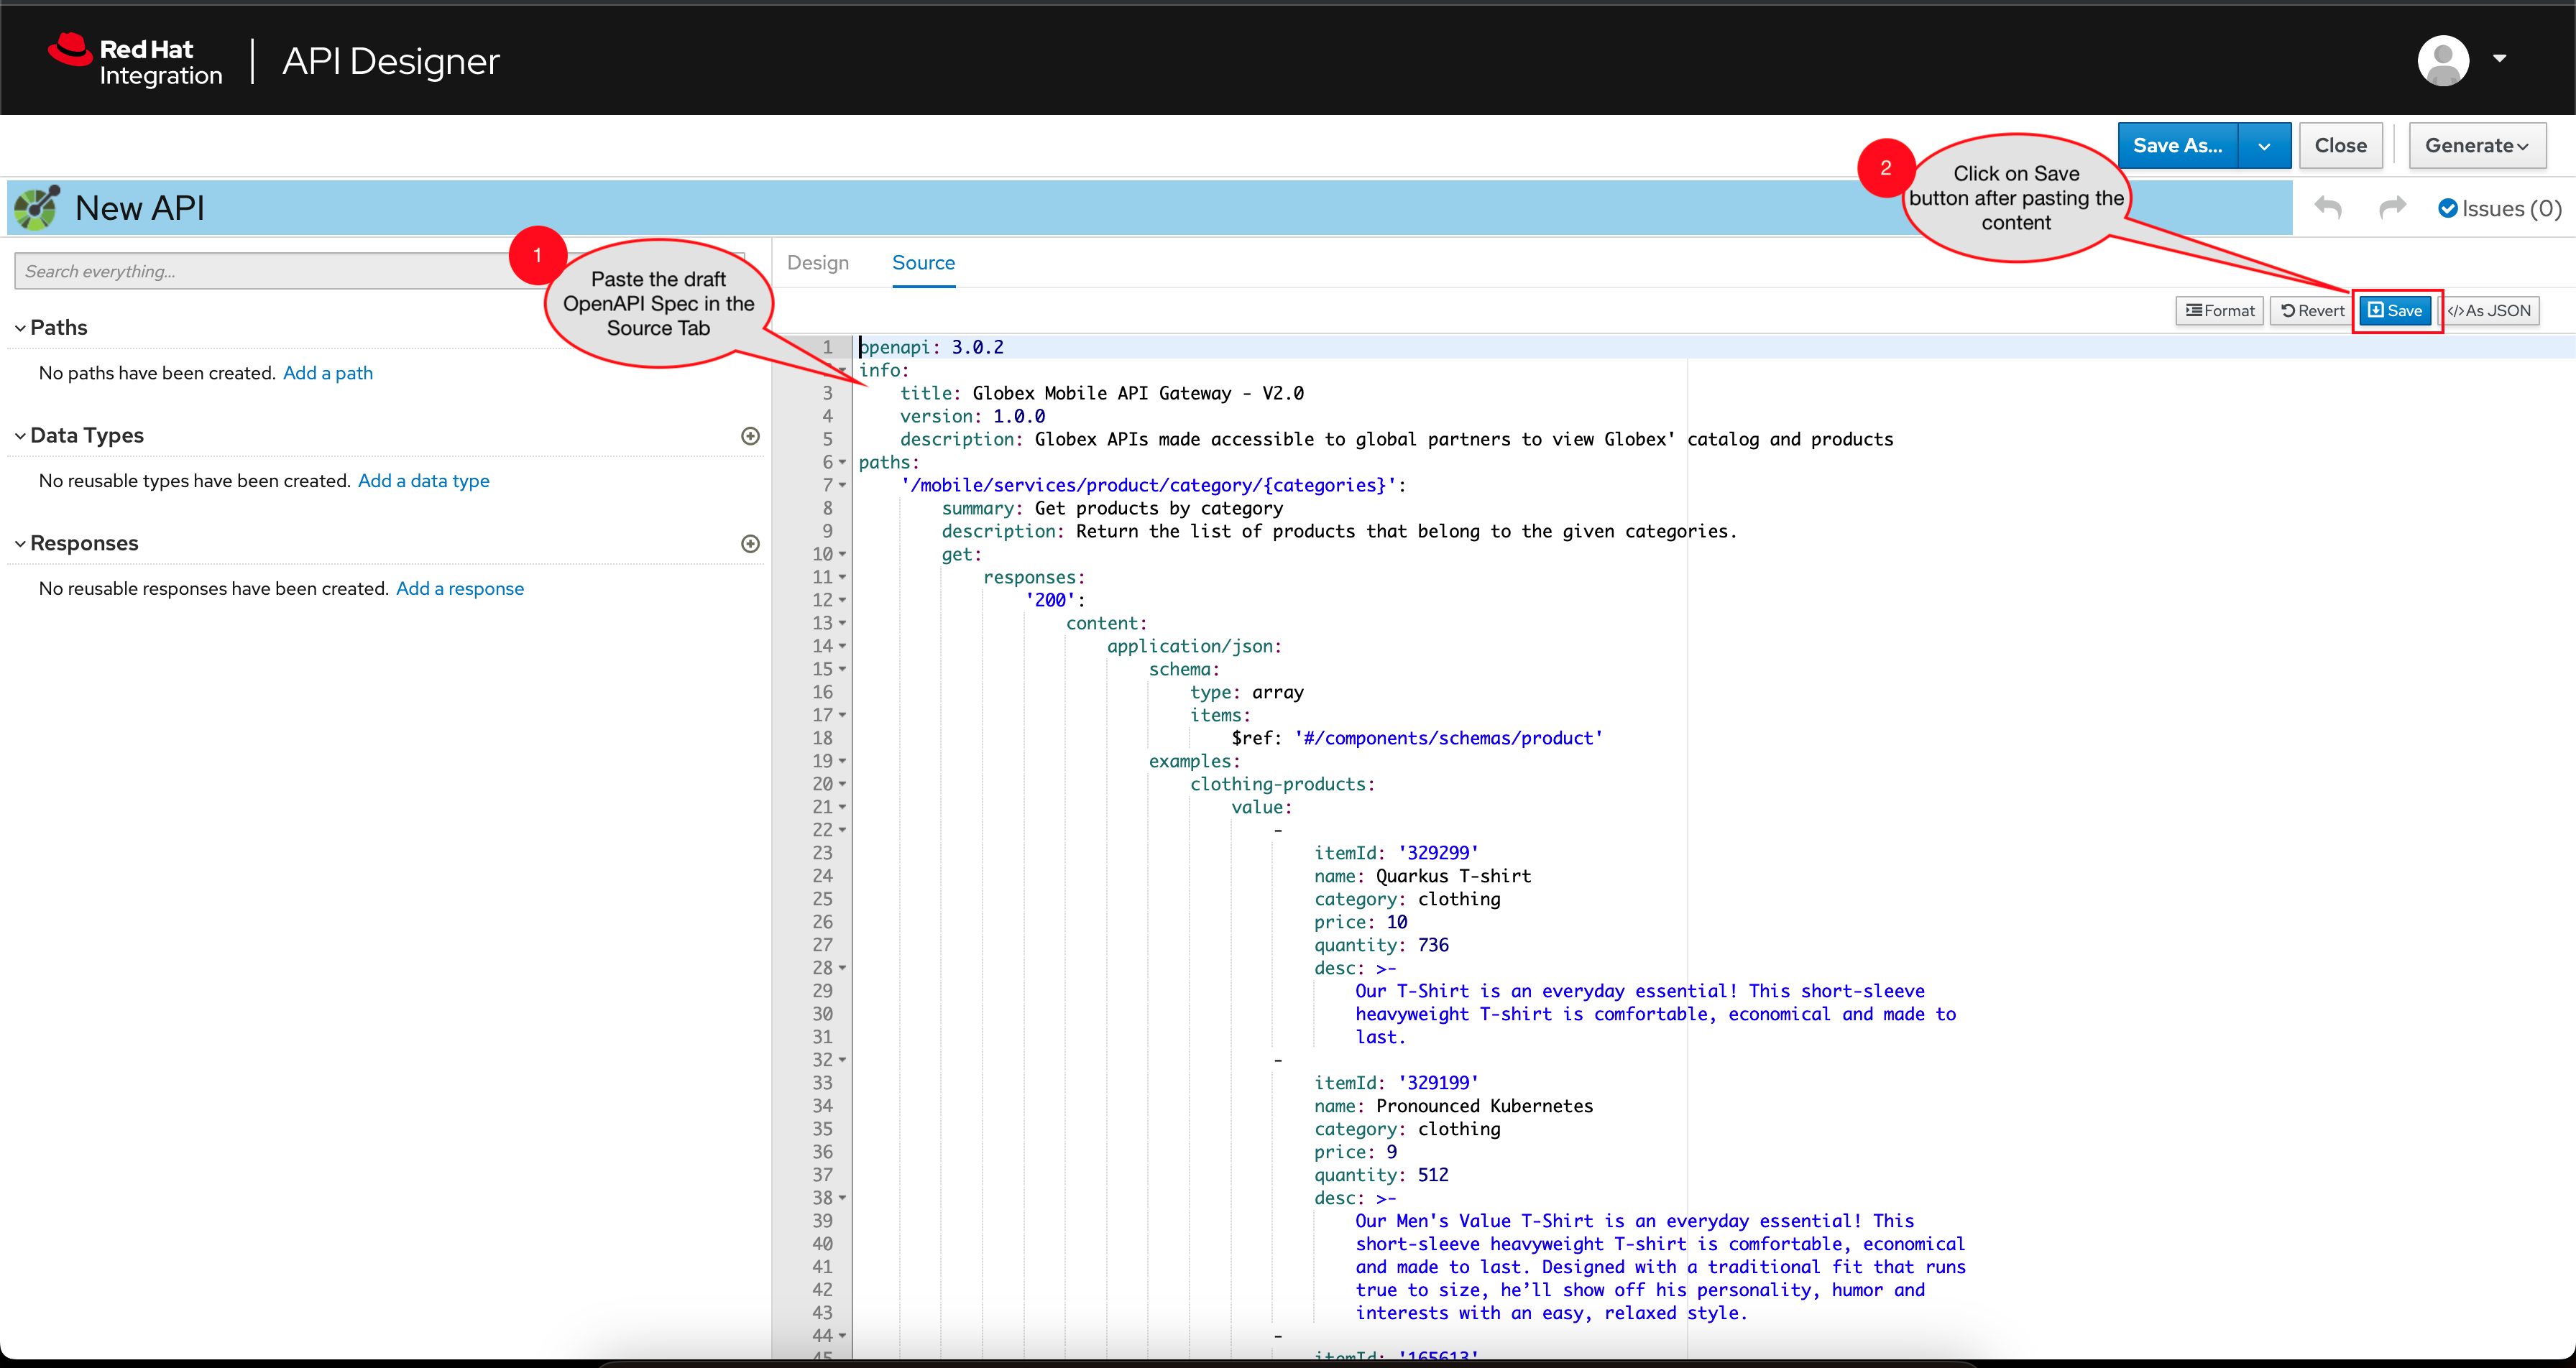Click the Save button in source editor
The width and height of the screenshot is (2576, 1368).
(2395, 311)
